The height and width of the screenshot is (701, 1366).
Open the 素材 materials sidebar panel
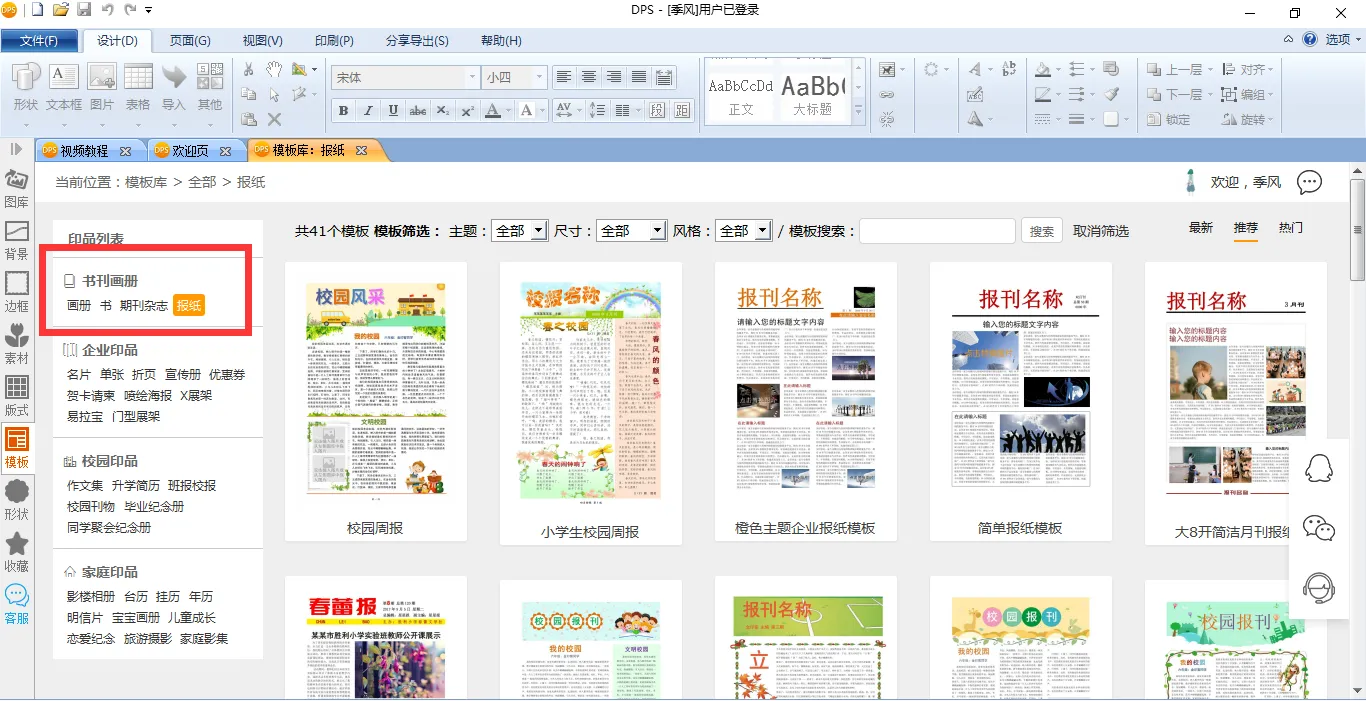(x=17, y=343)
